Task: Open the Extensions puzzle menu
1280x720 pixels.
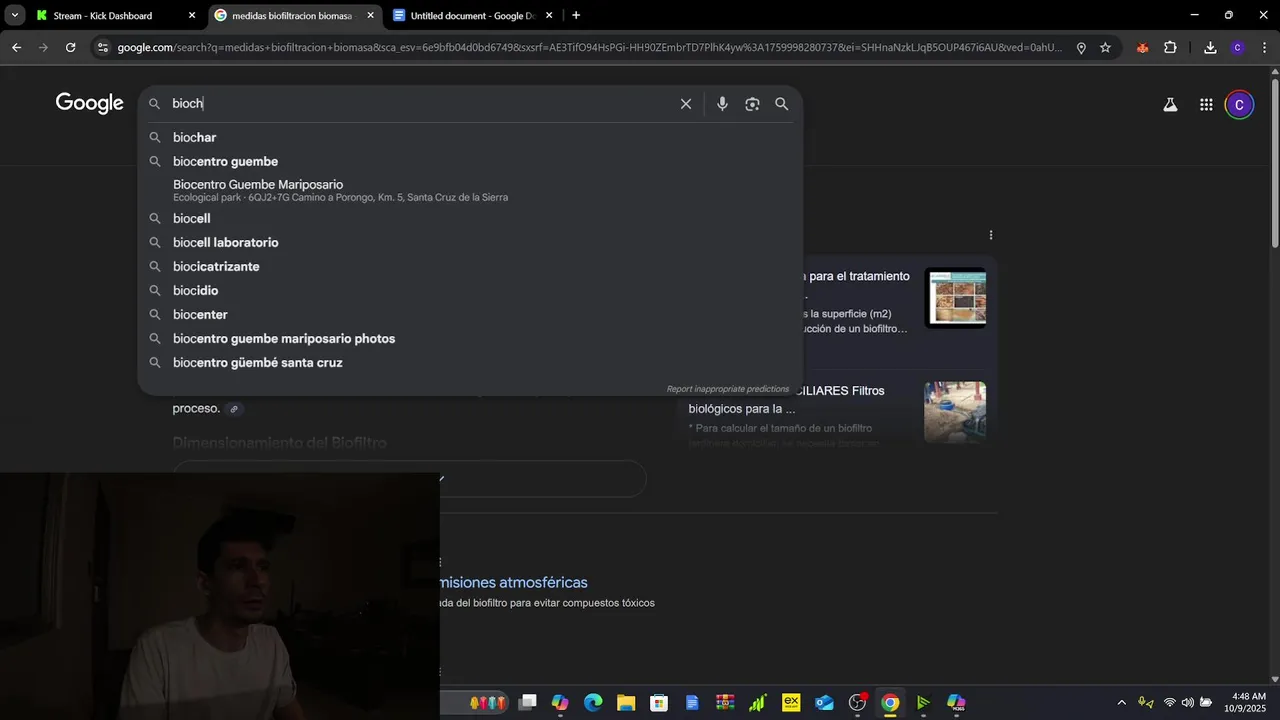Action: point(1170,47)
